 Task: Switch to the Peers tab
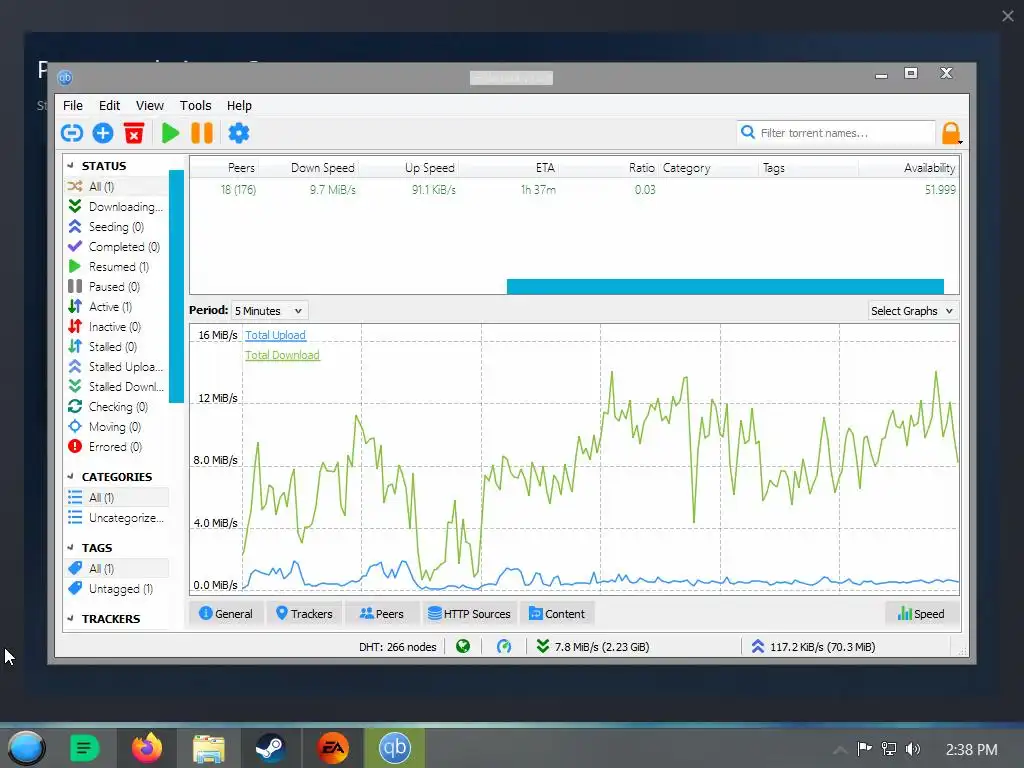[x=382, y=613]
